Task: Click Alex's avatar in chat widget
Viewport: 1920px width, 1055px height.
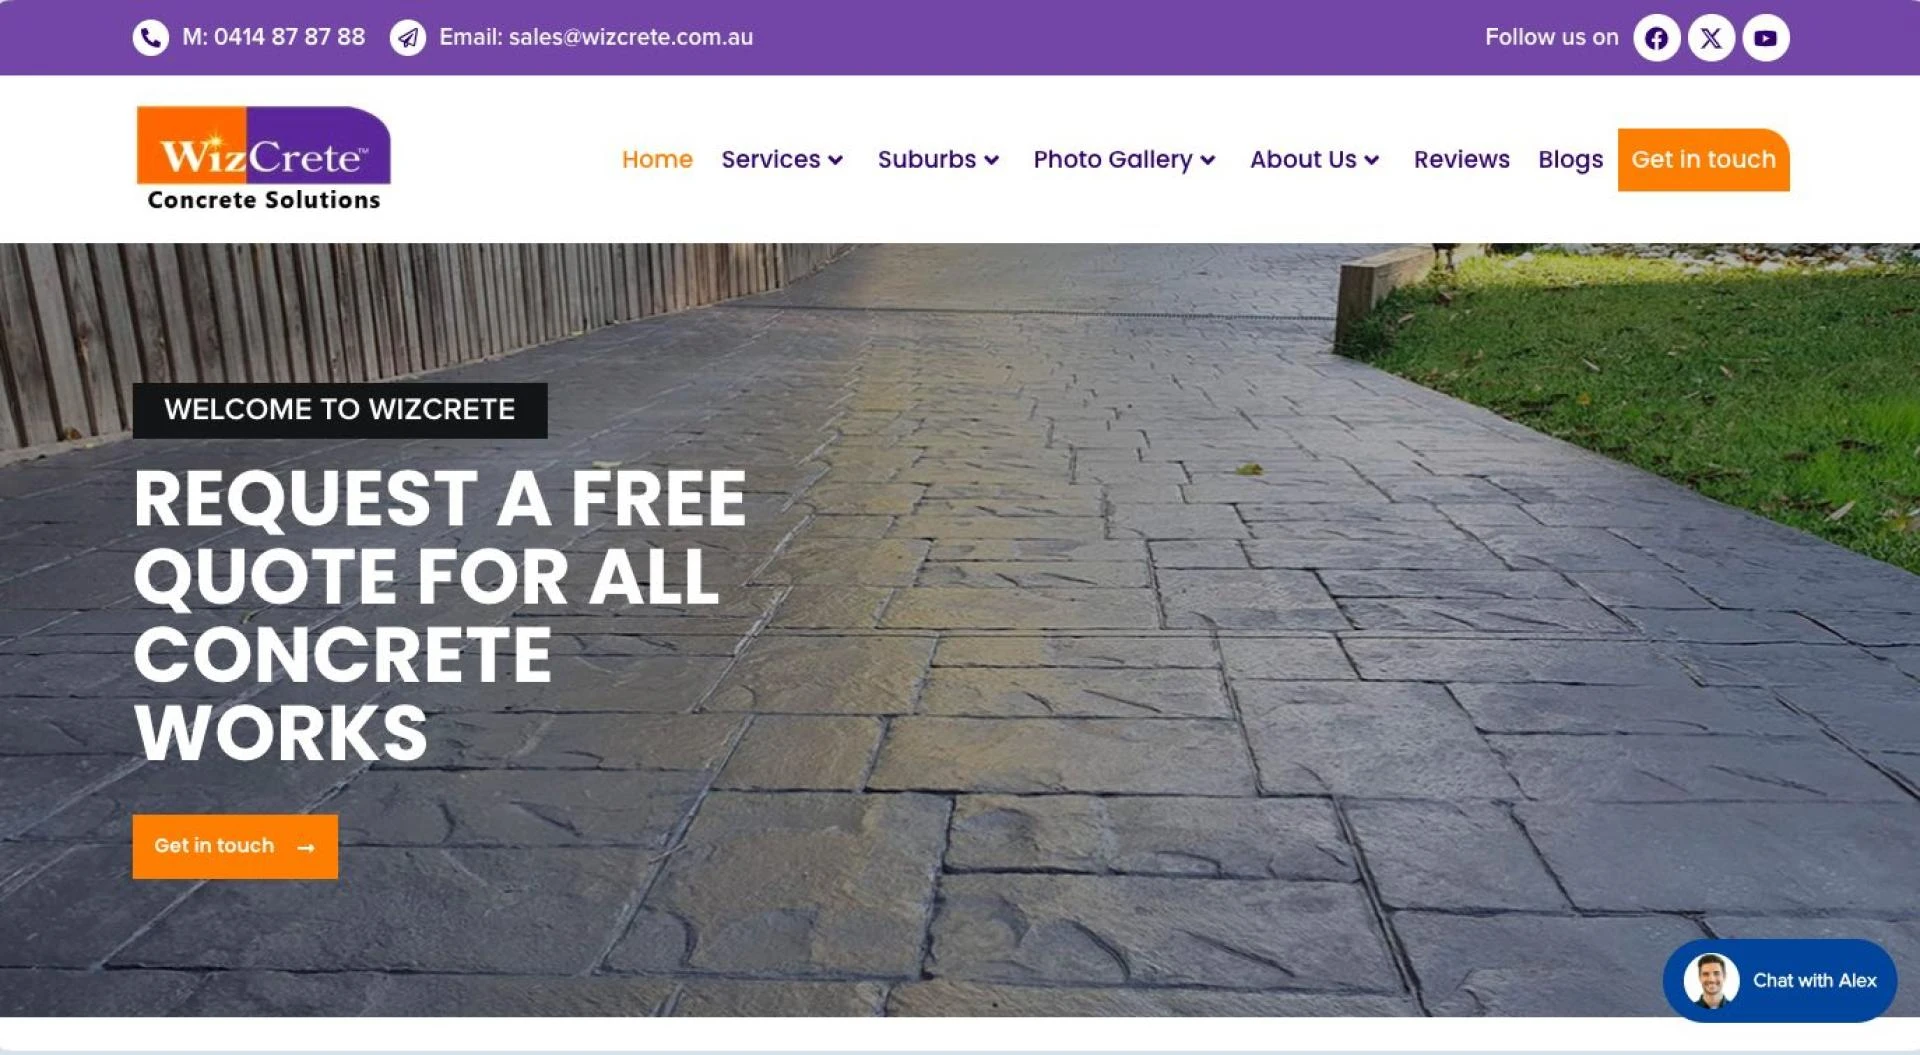Action: click(x=1711, y=980)
